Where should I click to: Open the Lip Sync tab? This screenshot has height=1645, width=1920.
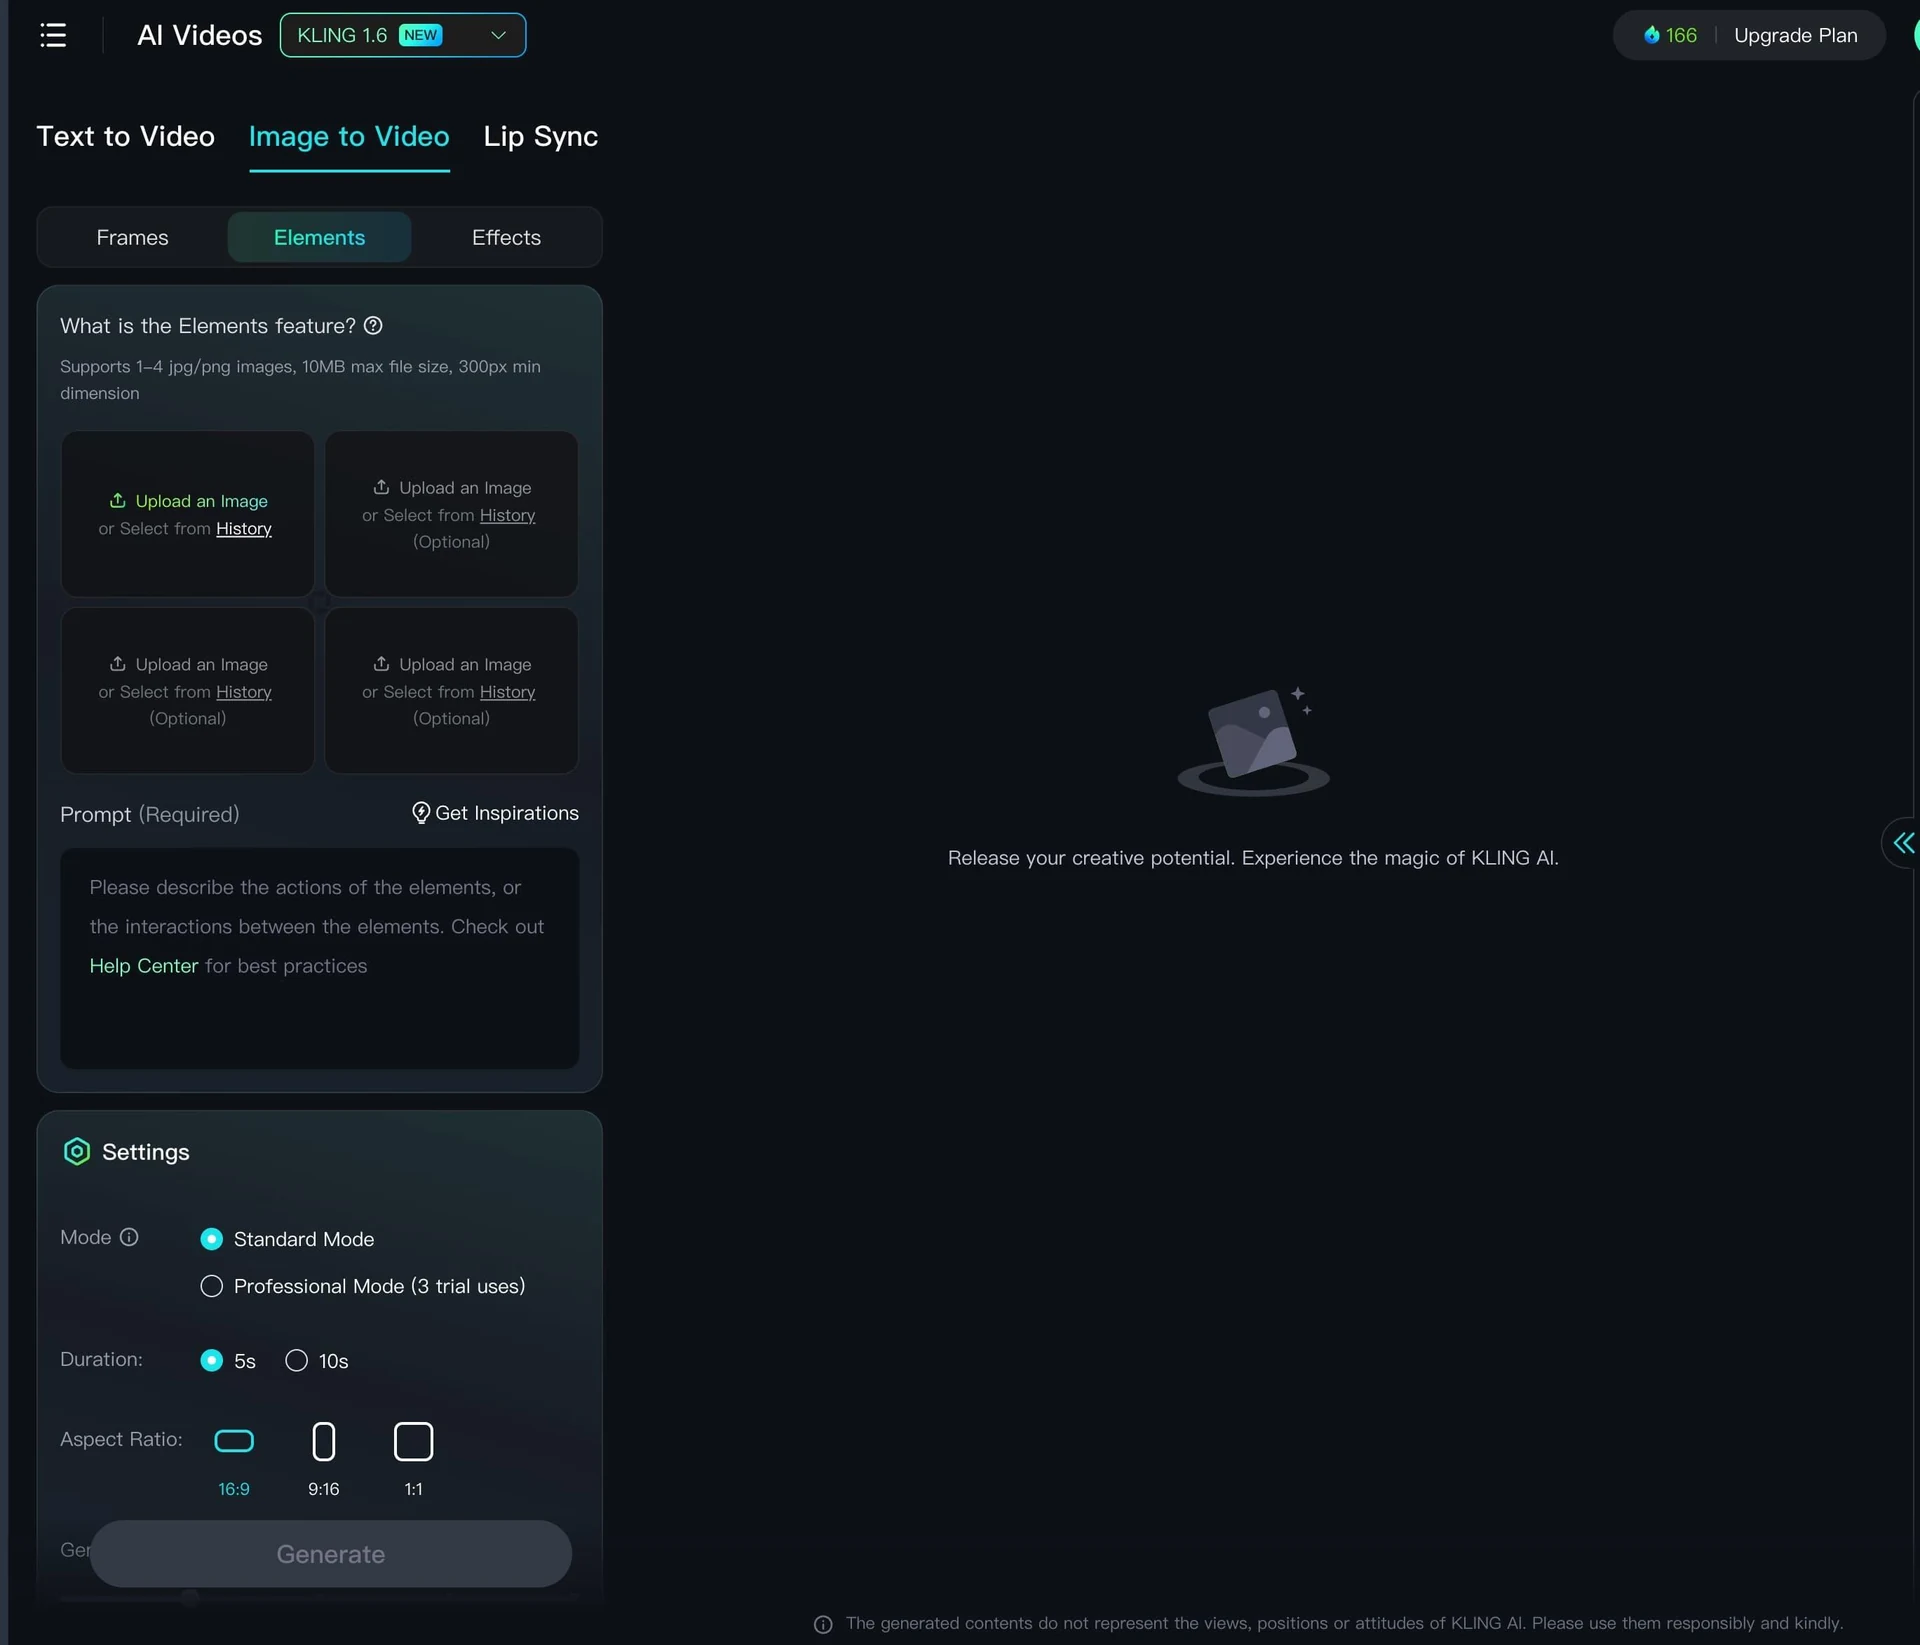tap(540, 137)
